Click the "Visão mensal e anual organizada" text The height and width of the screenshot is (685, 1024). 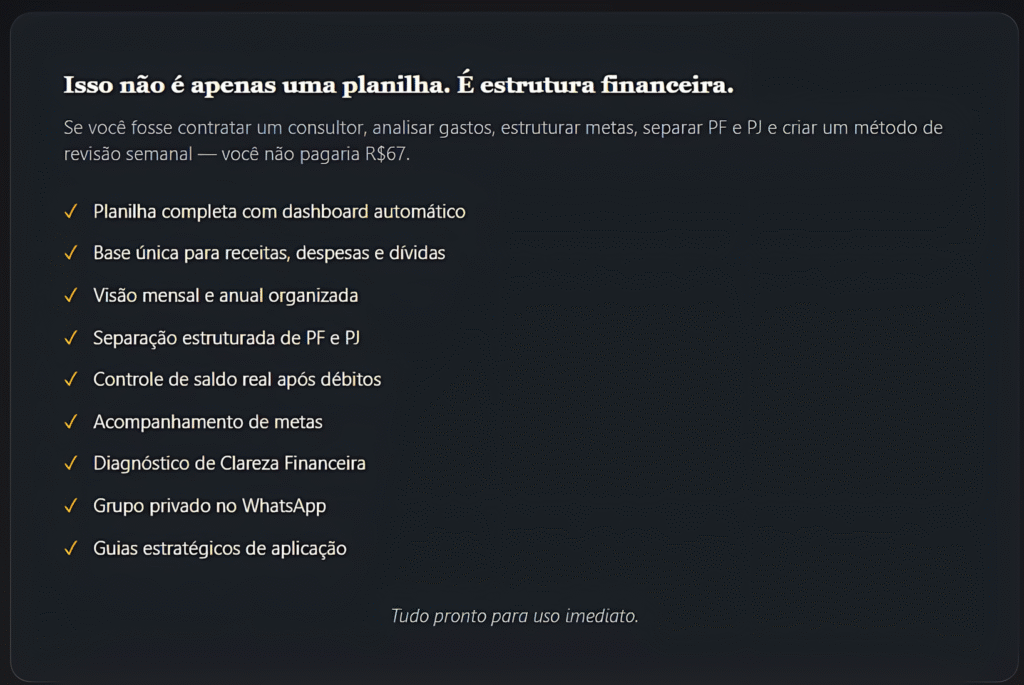[x=225, y=296]
